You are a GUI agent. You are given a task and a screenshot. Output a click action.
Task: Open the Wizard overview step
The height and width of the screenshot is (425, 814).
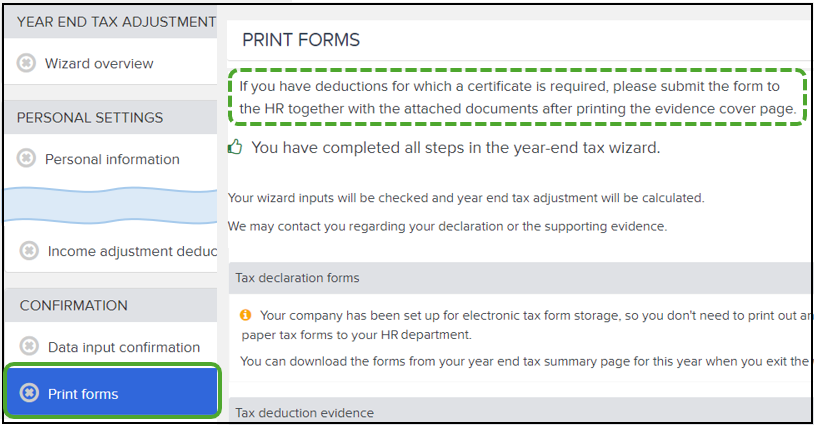coord(111,63)
